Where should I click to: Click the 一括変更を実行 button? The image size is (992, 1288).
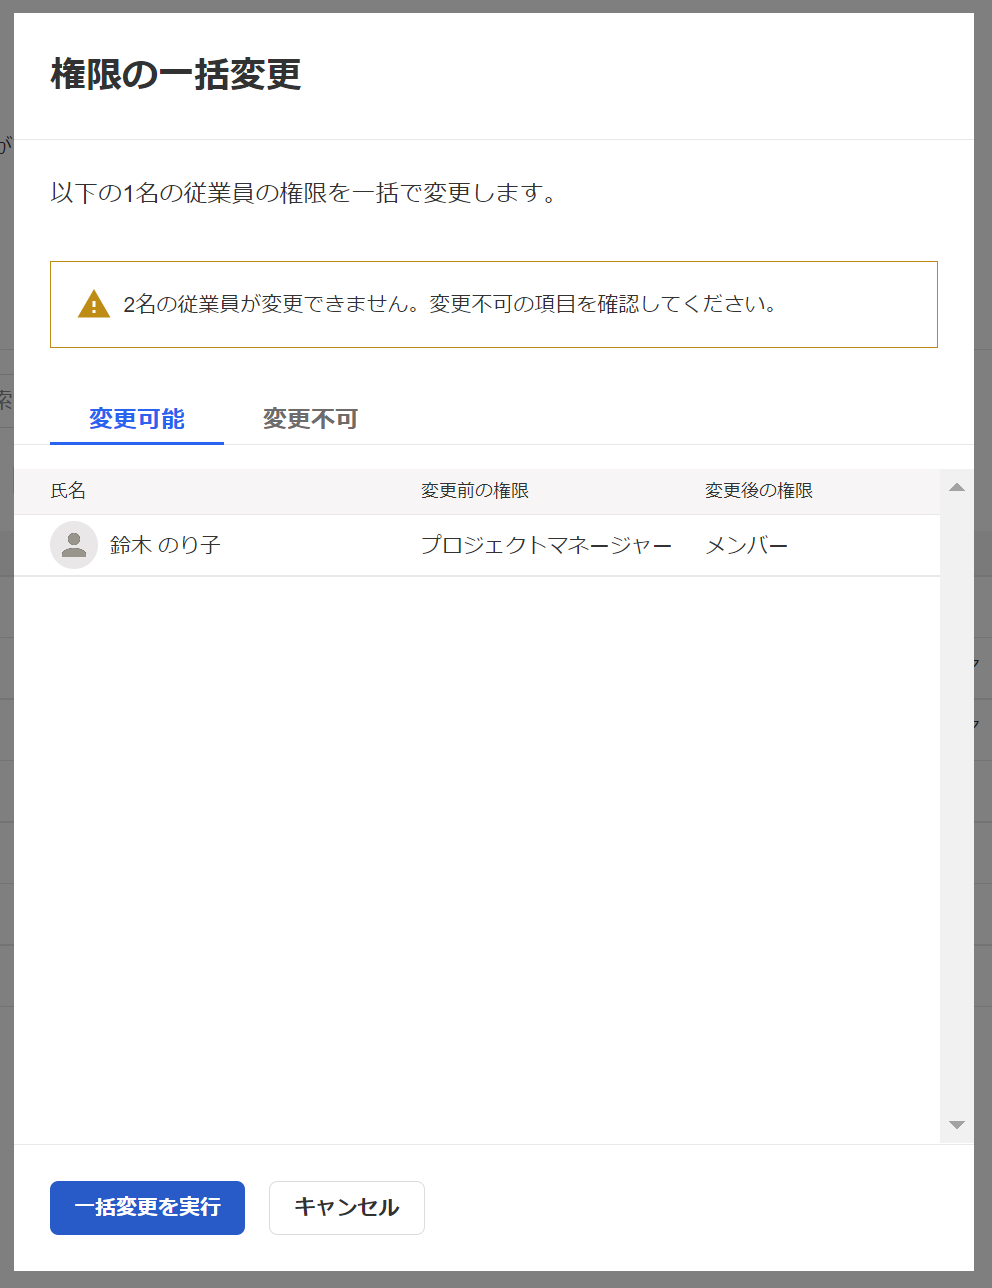click(x=147, y=1208)
